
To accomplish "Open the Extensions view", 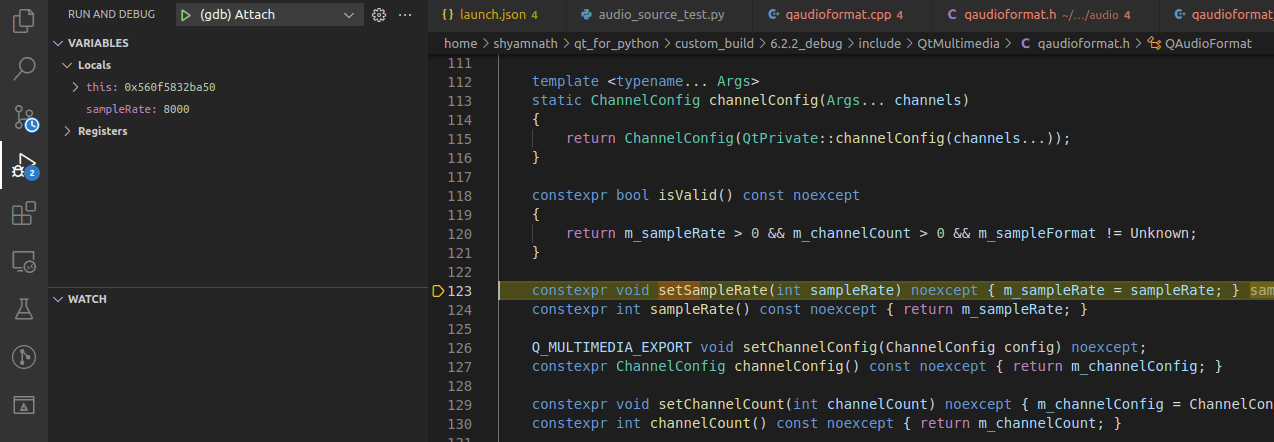I will pyautogui.click(x=24, y=214).
